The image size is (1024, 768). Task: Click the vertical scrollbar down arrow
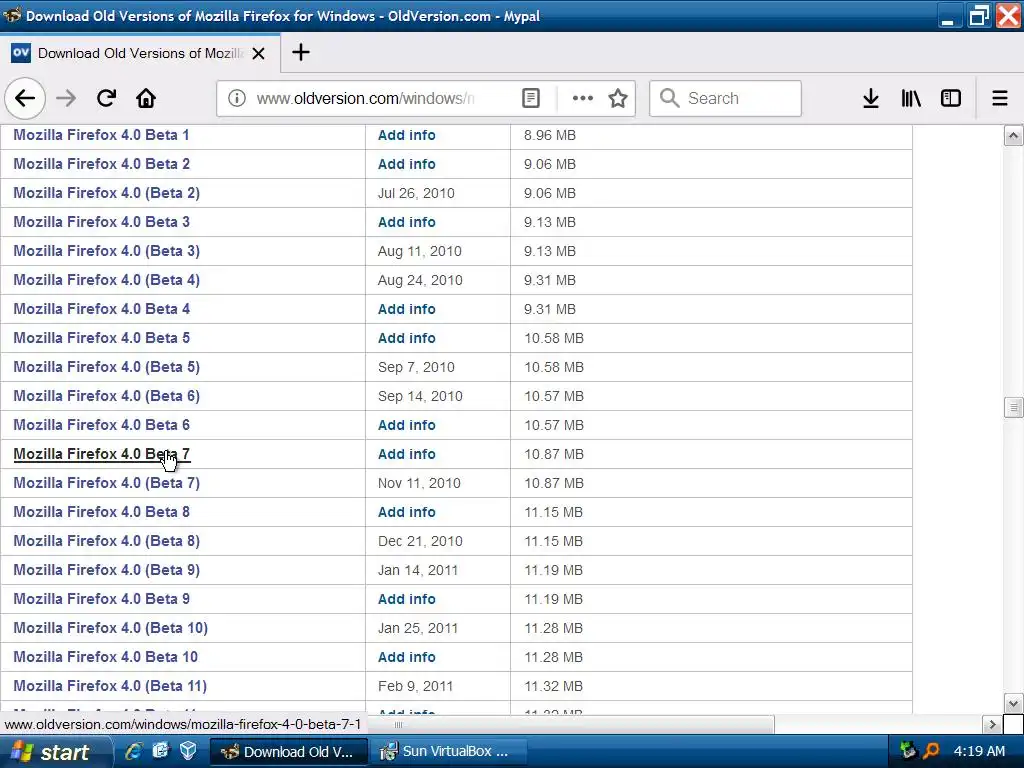(1013, 704)
